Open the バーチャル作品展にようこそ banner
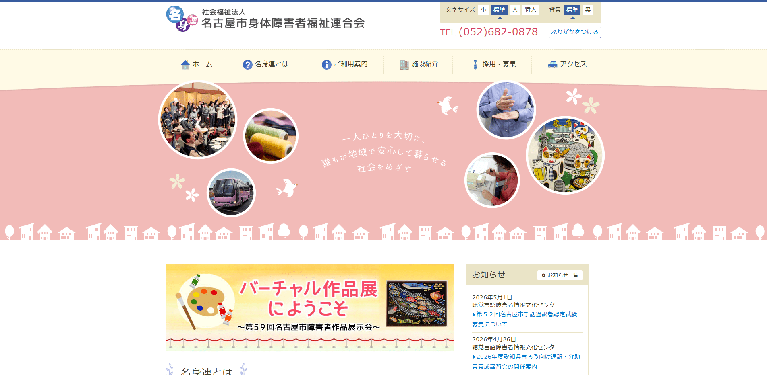This screenshot has width=767, height=375. [x=310, y=307]
